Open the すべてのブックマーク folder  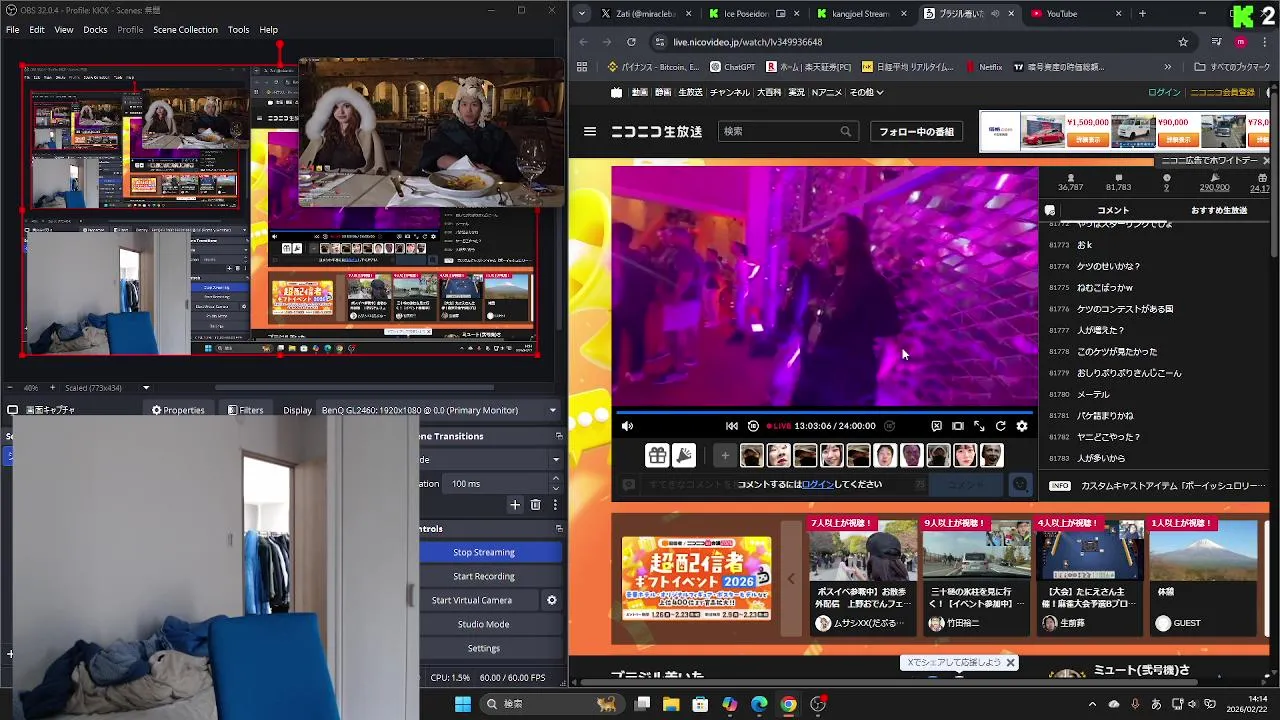[1232, 67]
